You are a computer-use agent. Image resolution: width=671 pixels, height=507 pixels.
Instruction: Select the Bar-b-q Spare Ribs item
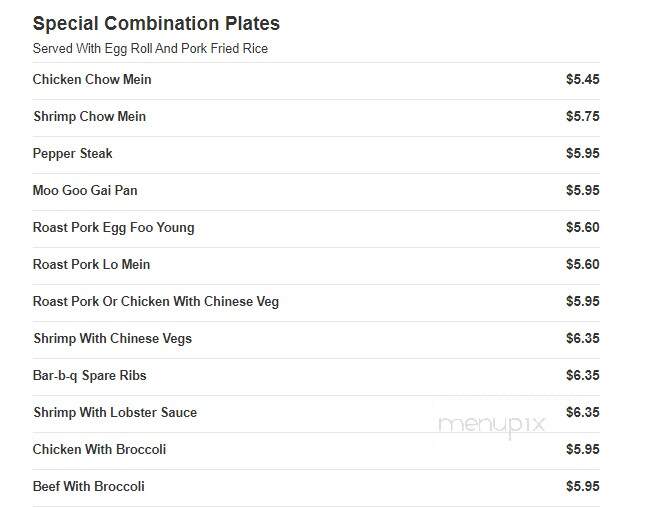pos(89,376)
